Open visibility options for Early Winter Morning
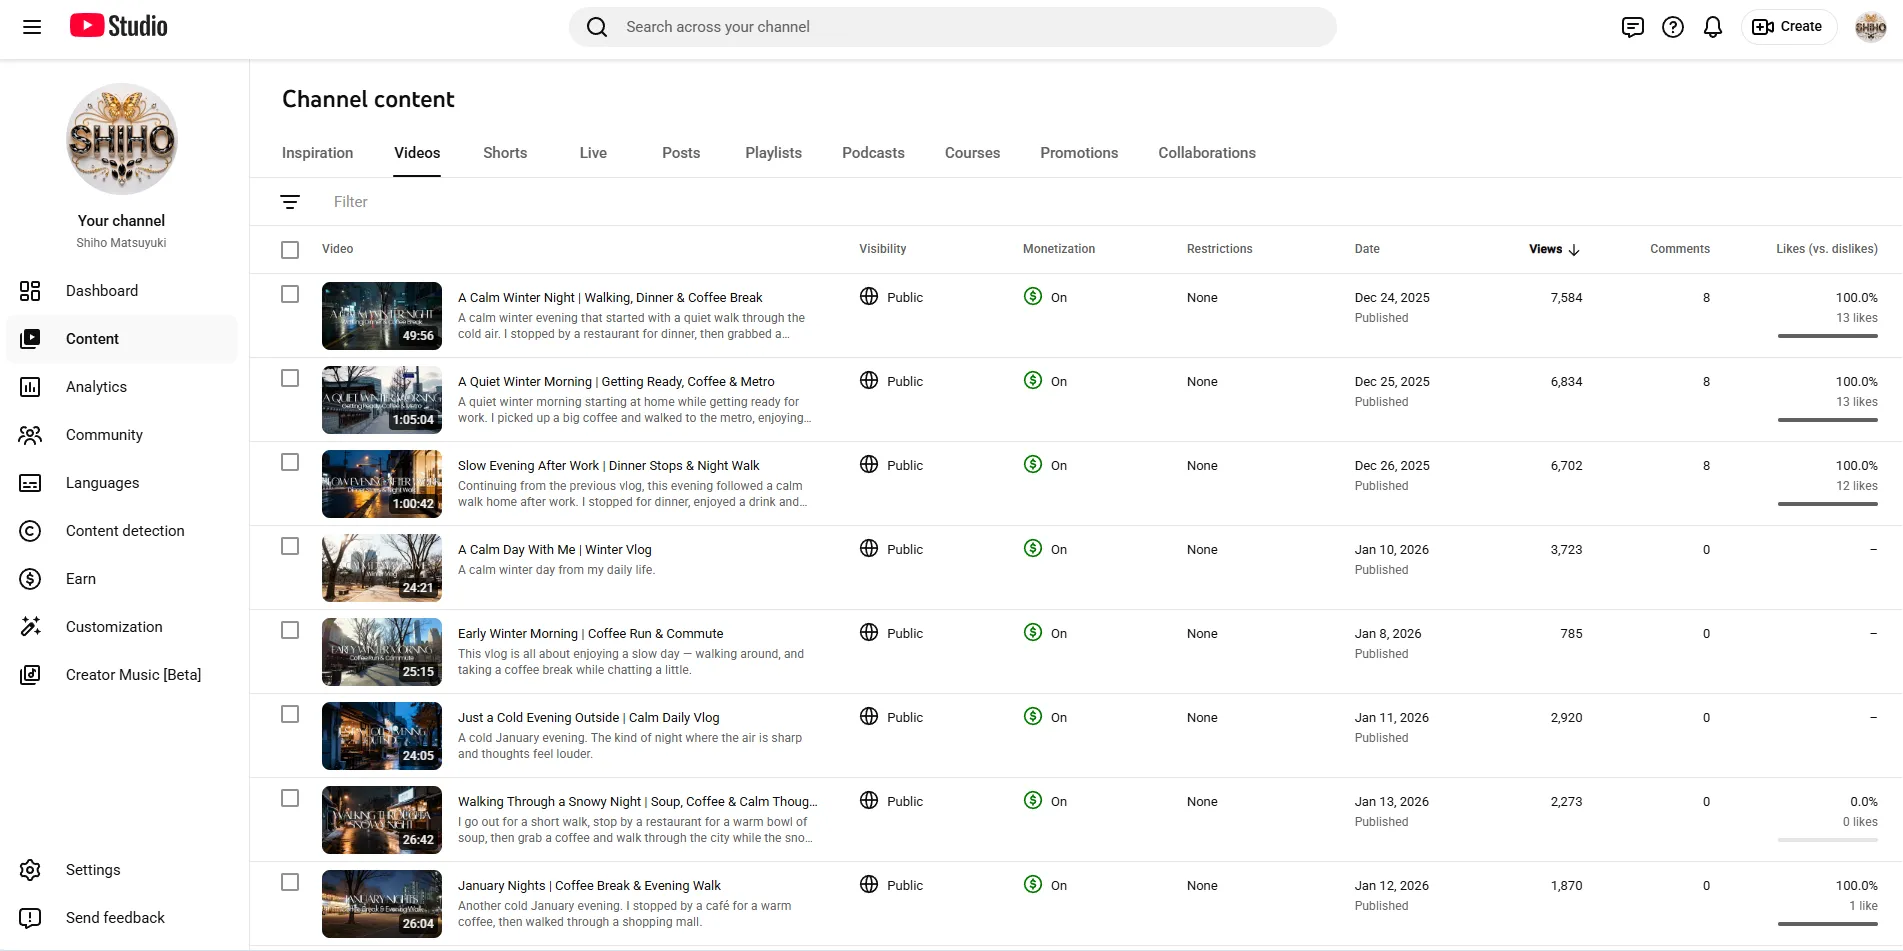Screen dimensions: 1903x951 891,633
